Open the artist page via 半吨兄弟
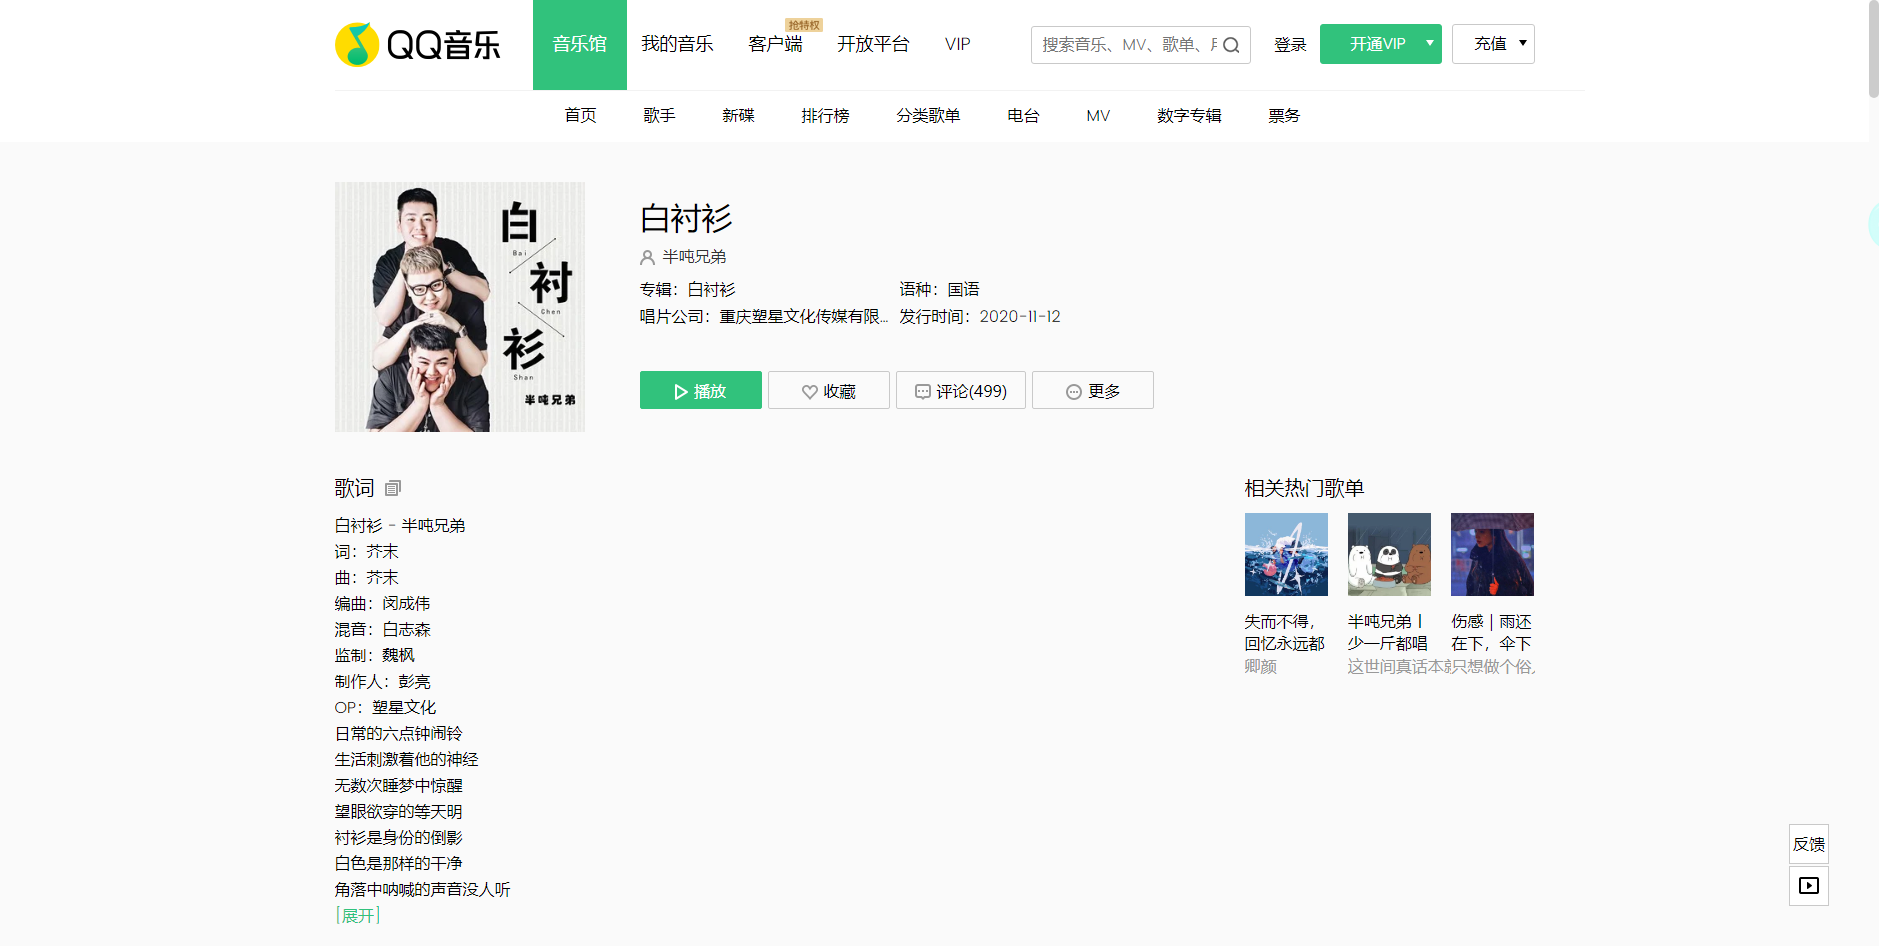This screenshot has height=946, width=1879. 695,257
